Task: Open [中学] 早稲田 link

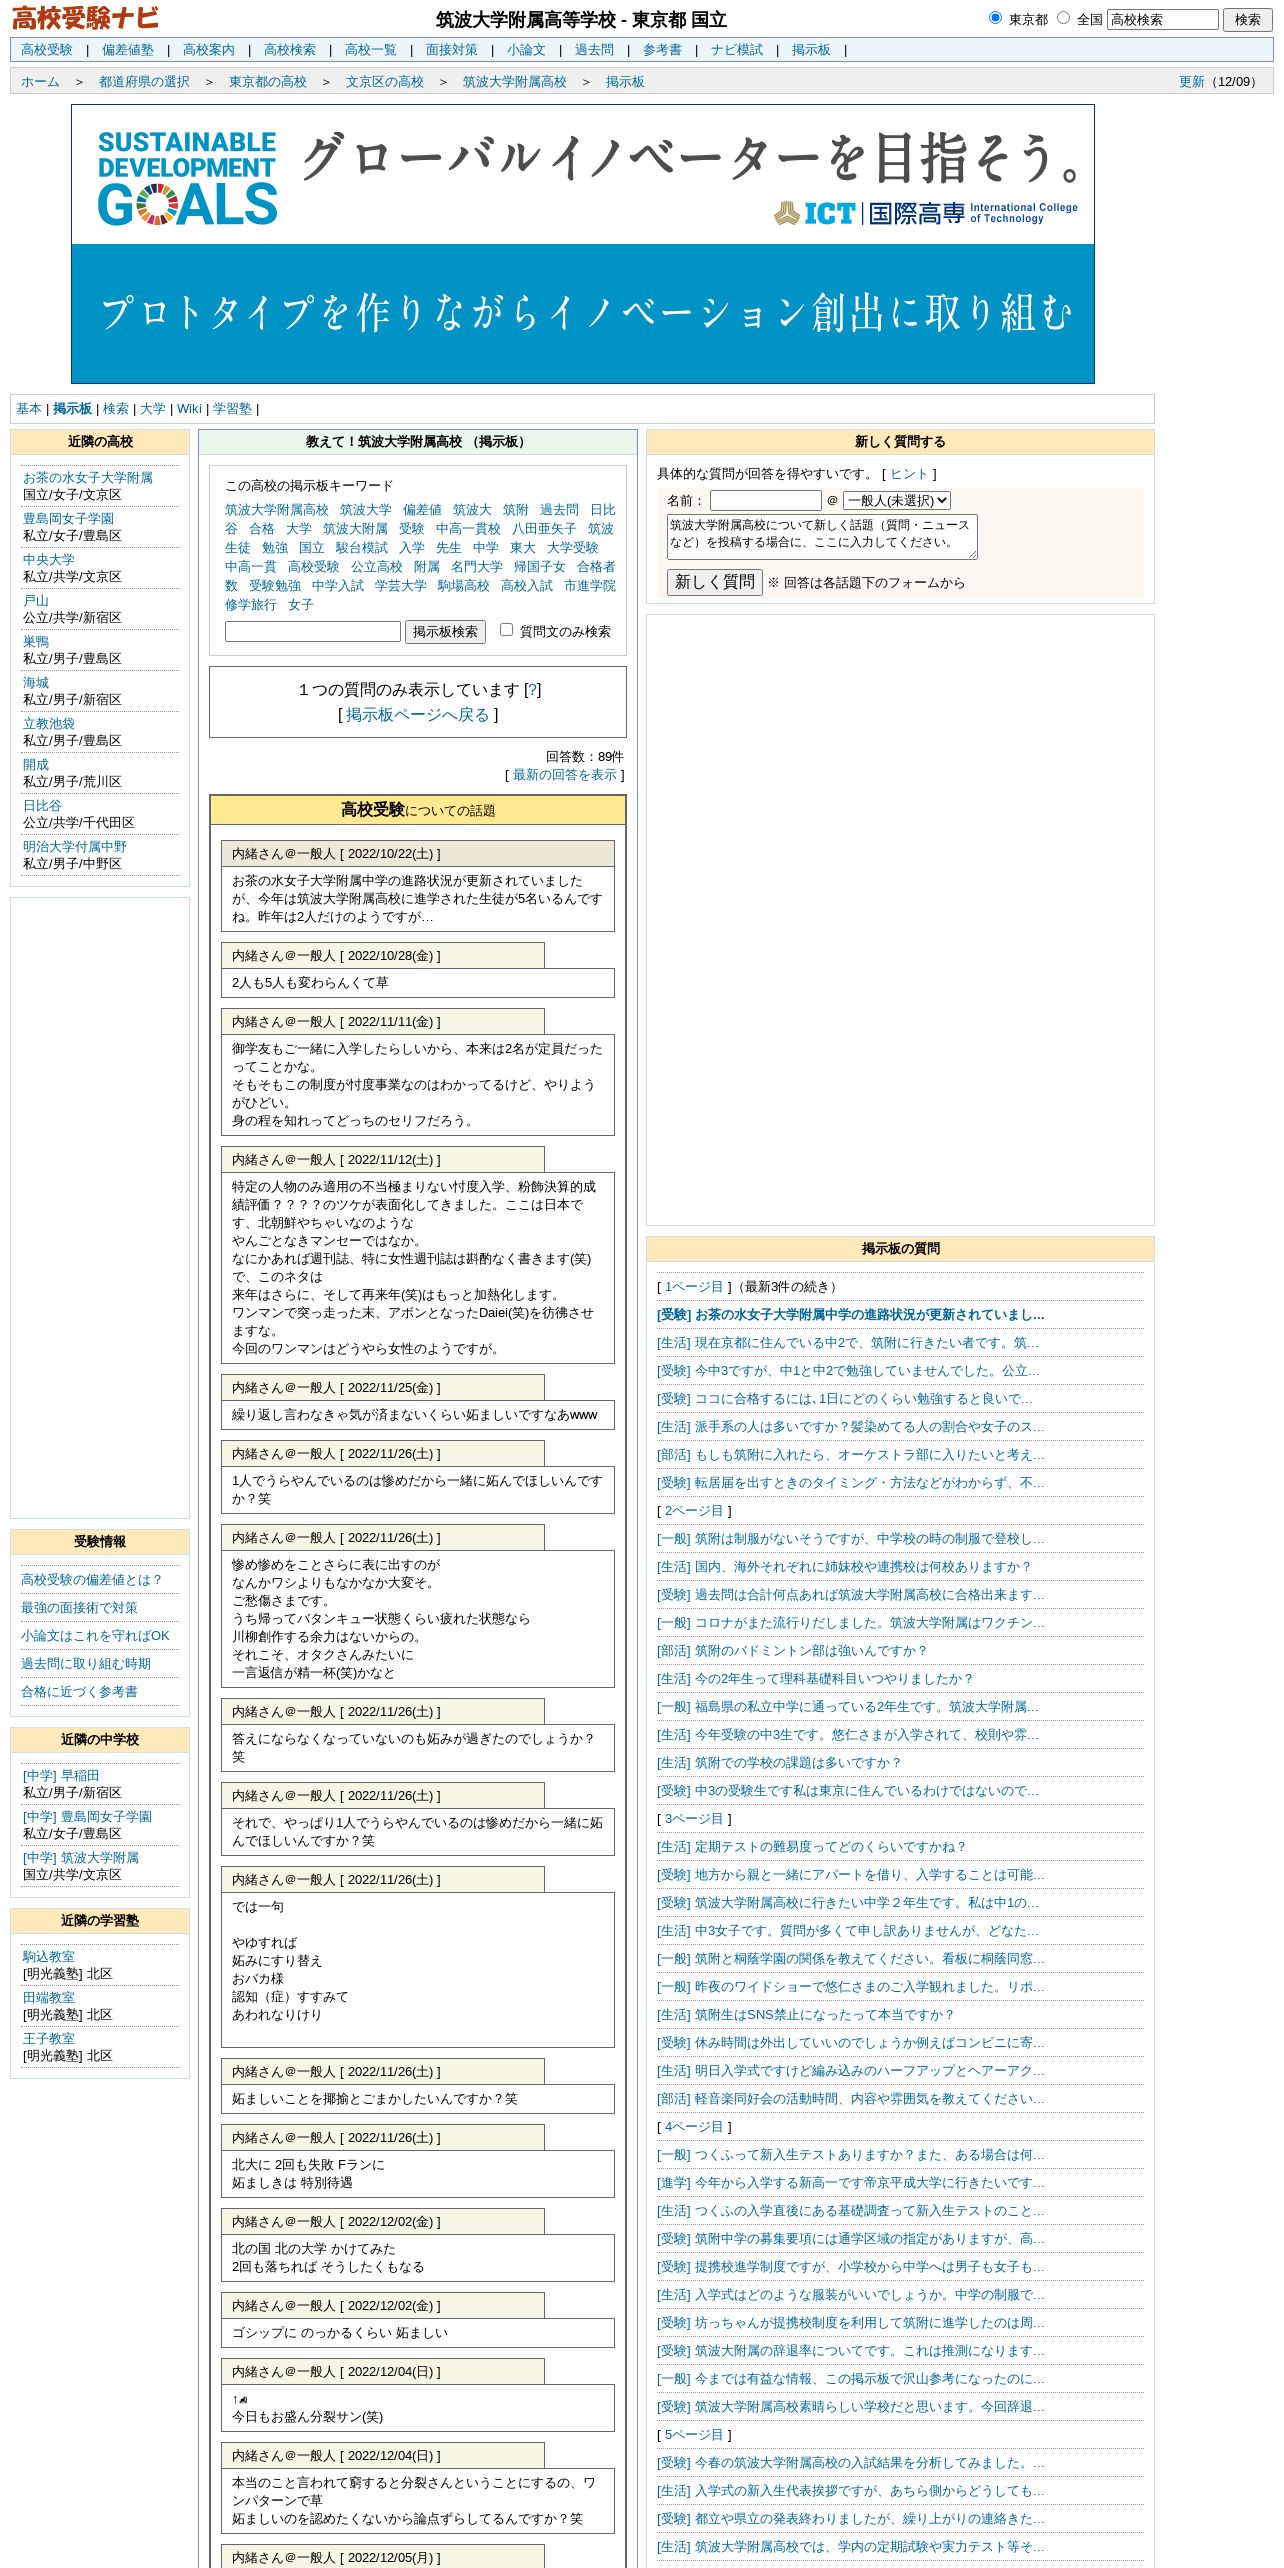Action: point(61,1776)
